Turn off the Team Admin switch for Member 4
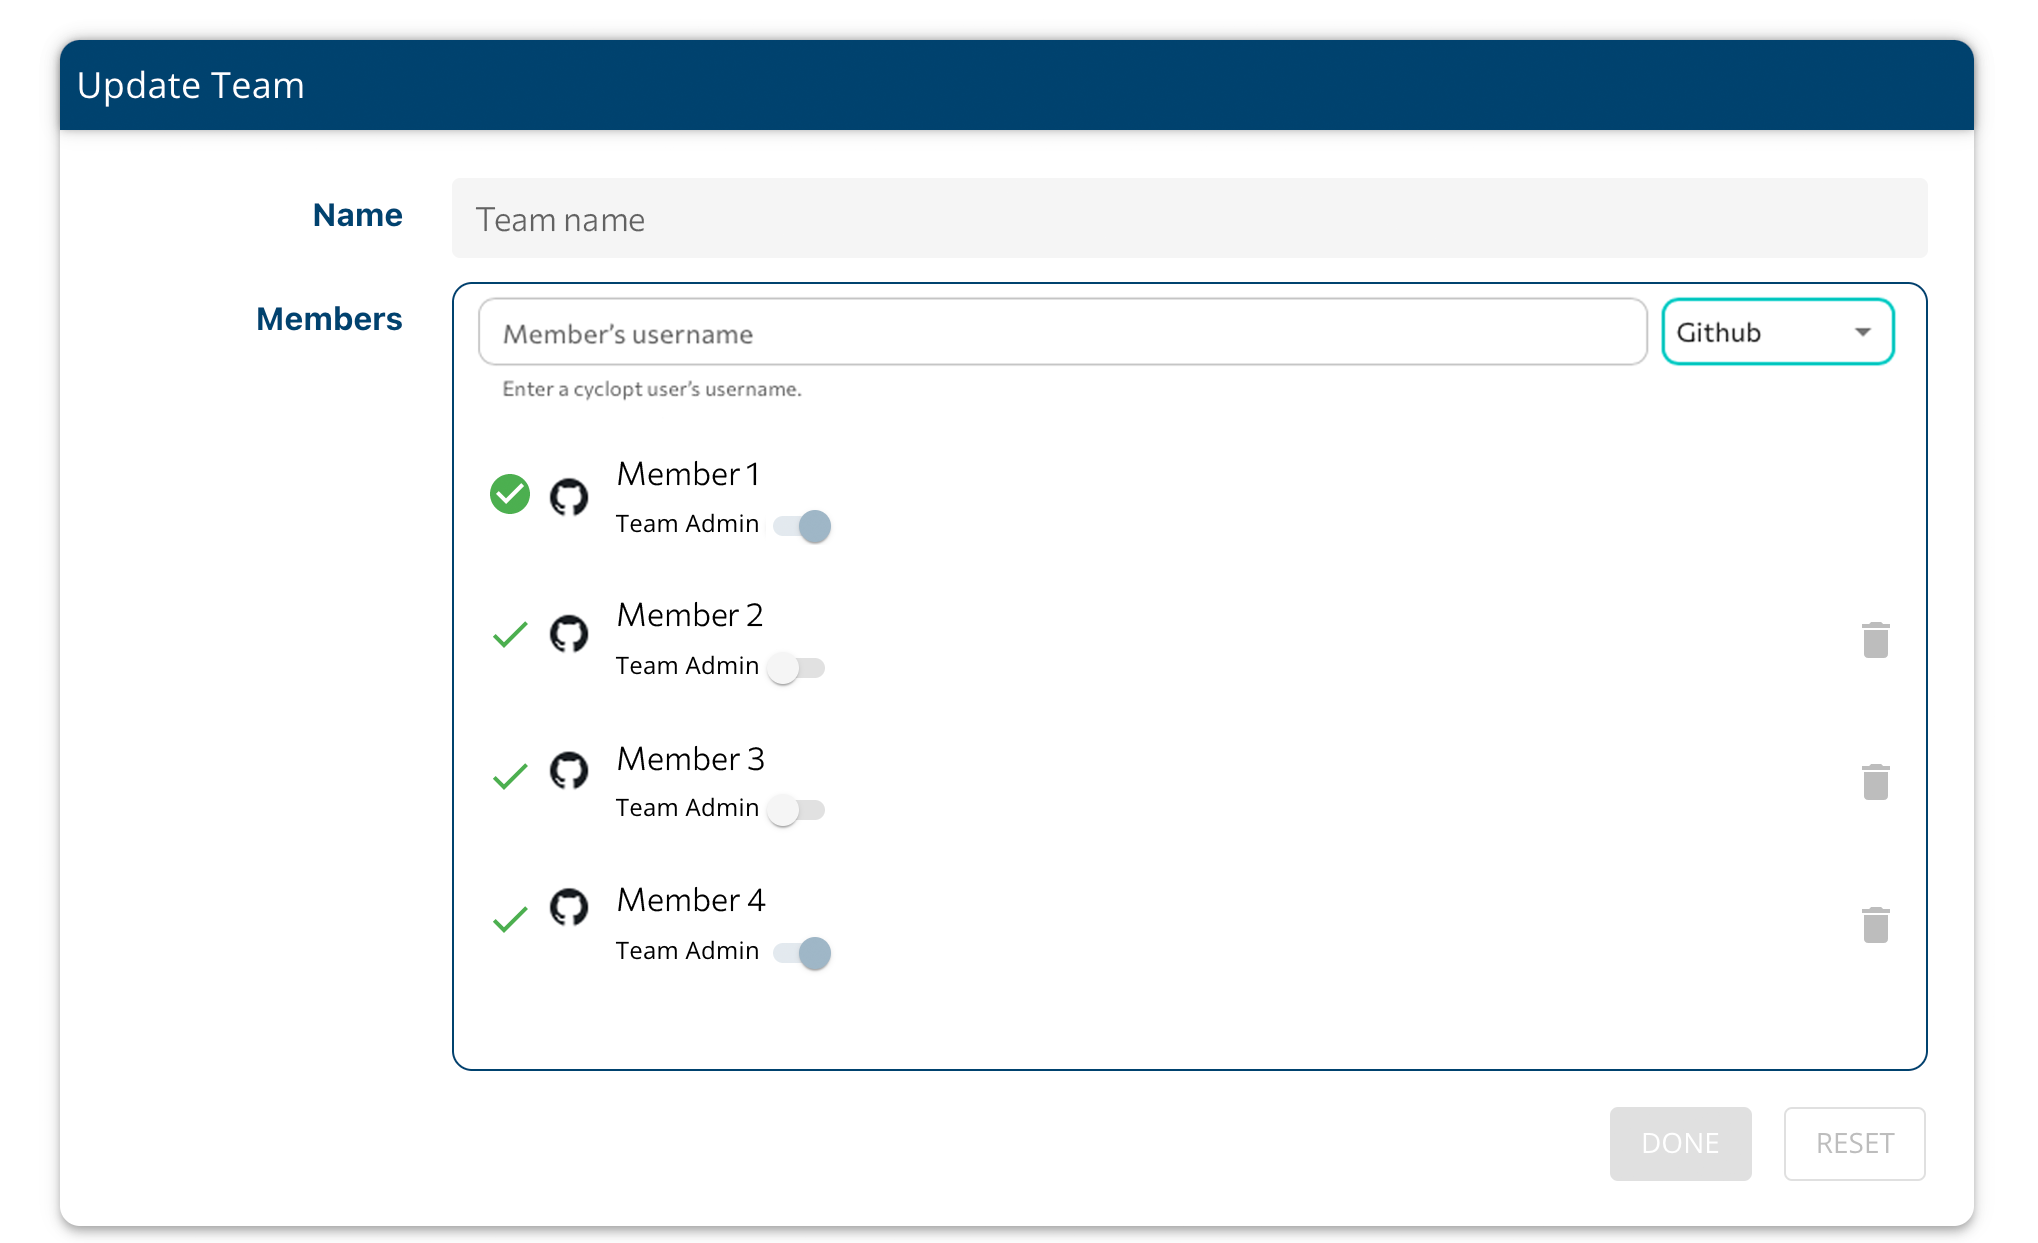Viewport: 2038px width, 1243px height. [x=803, y=953]
